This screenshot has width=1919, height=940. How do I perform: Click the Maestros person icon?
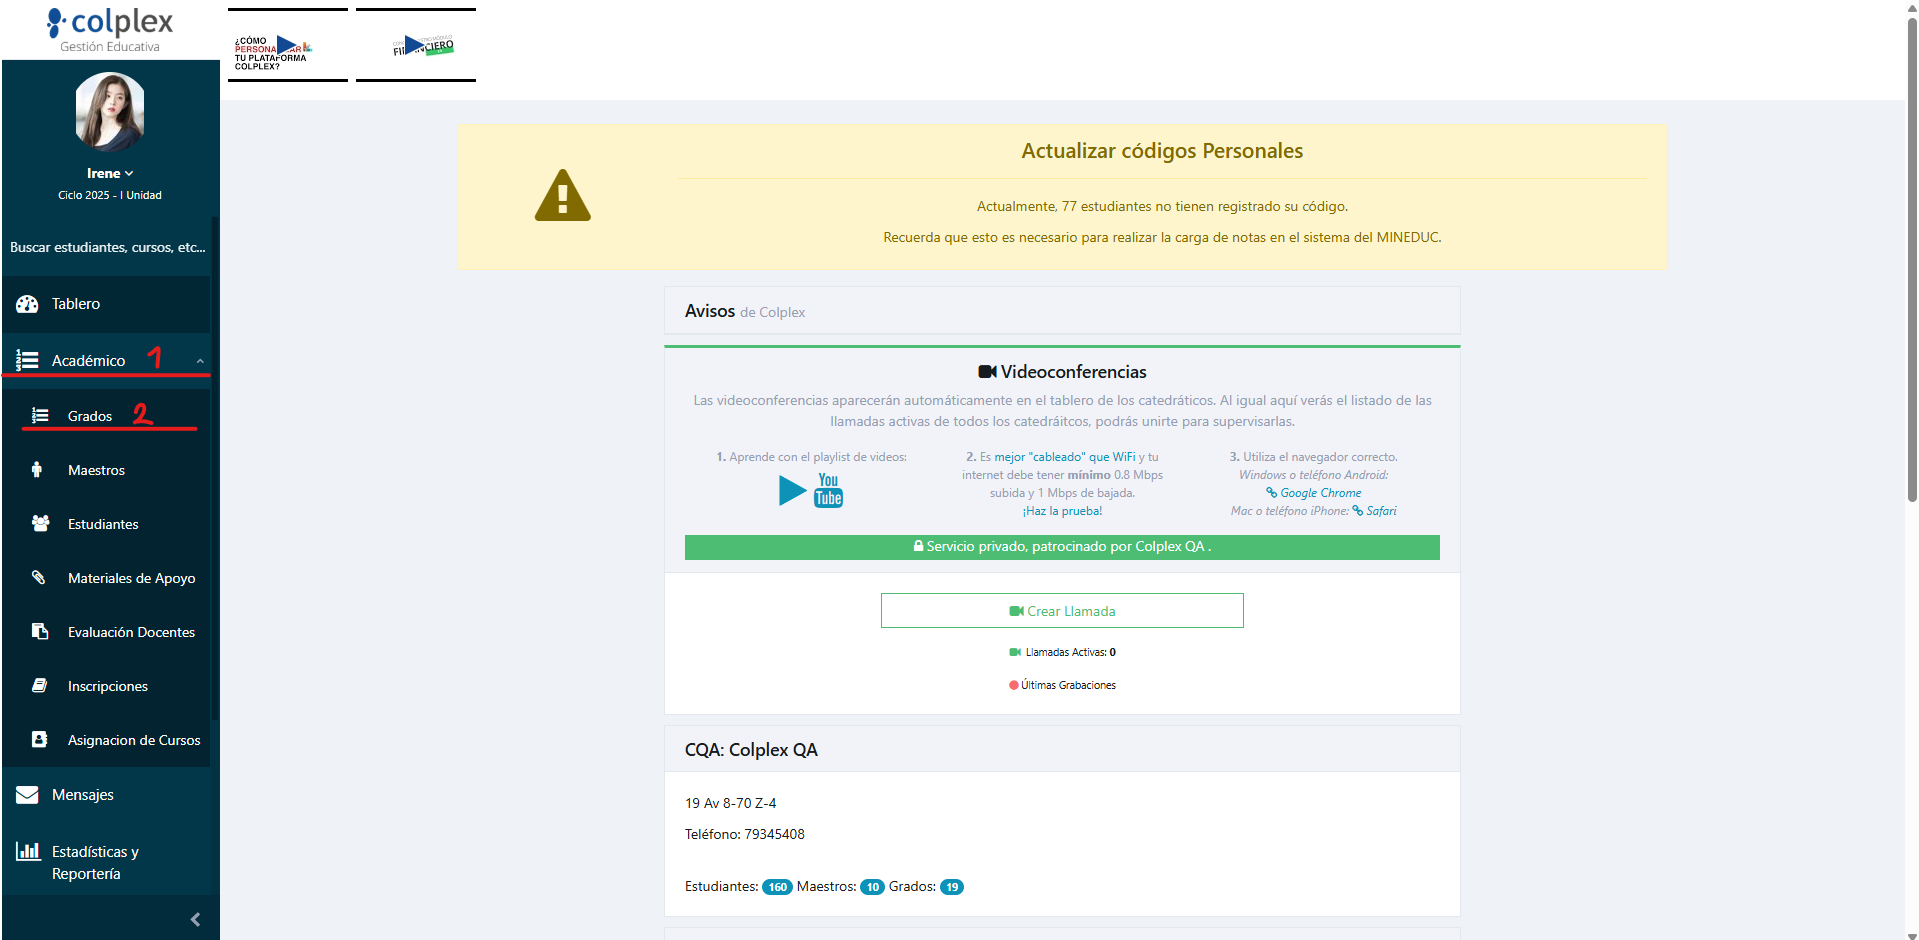(37, 470)
